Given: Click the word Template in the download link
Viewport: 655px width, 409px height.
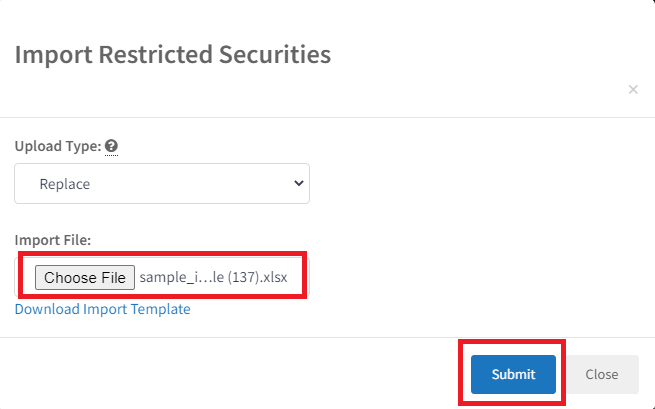Looking at the screenshot, I should [160, 309].
